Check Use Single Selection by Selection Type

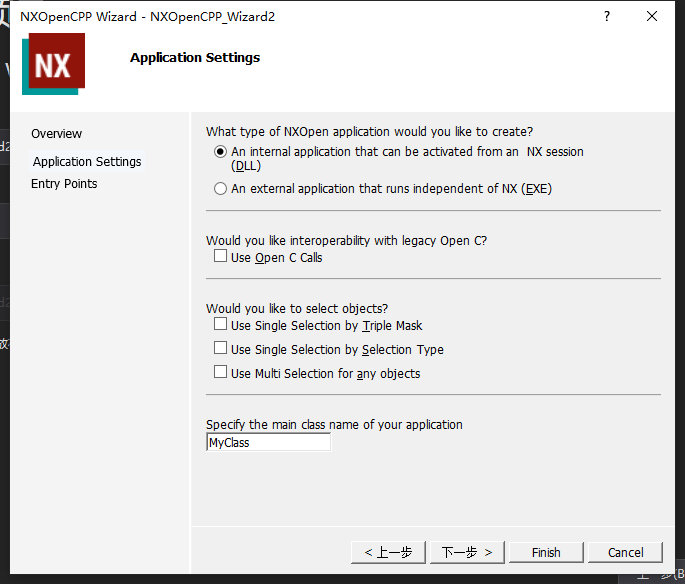tap(220, 348)
